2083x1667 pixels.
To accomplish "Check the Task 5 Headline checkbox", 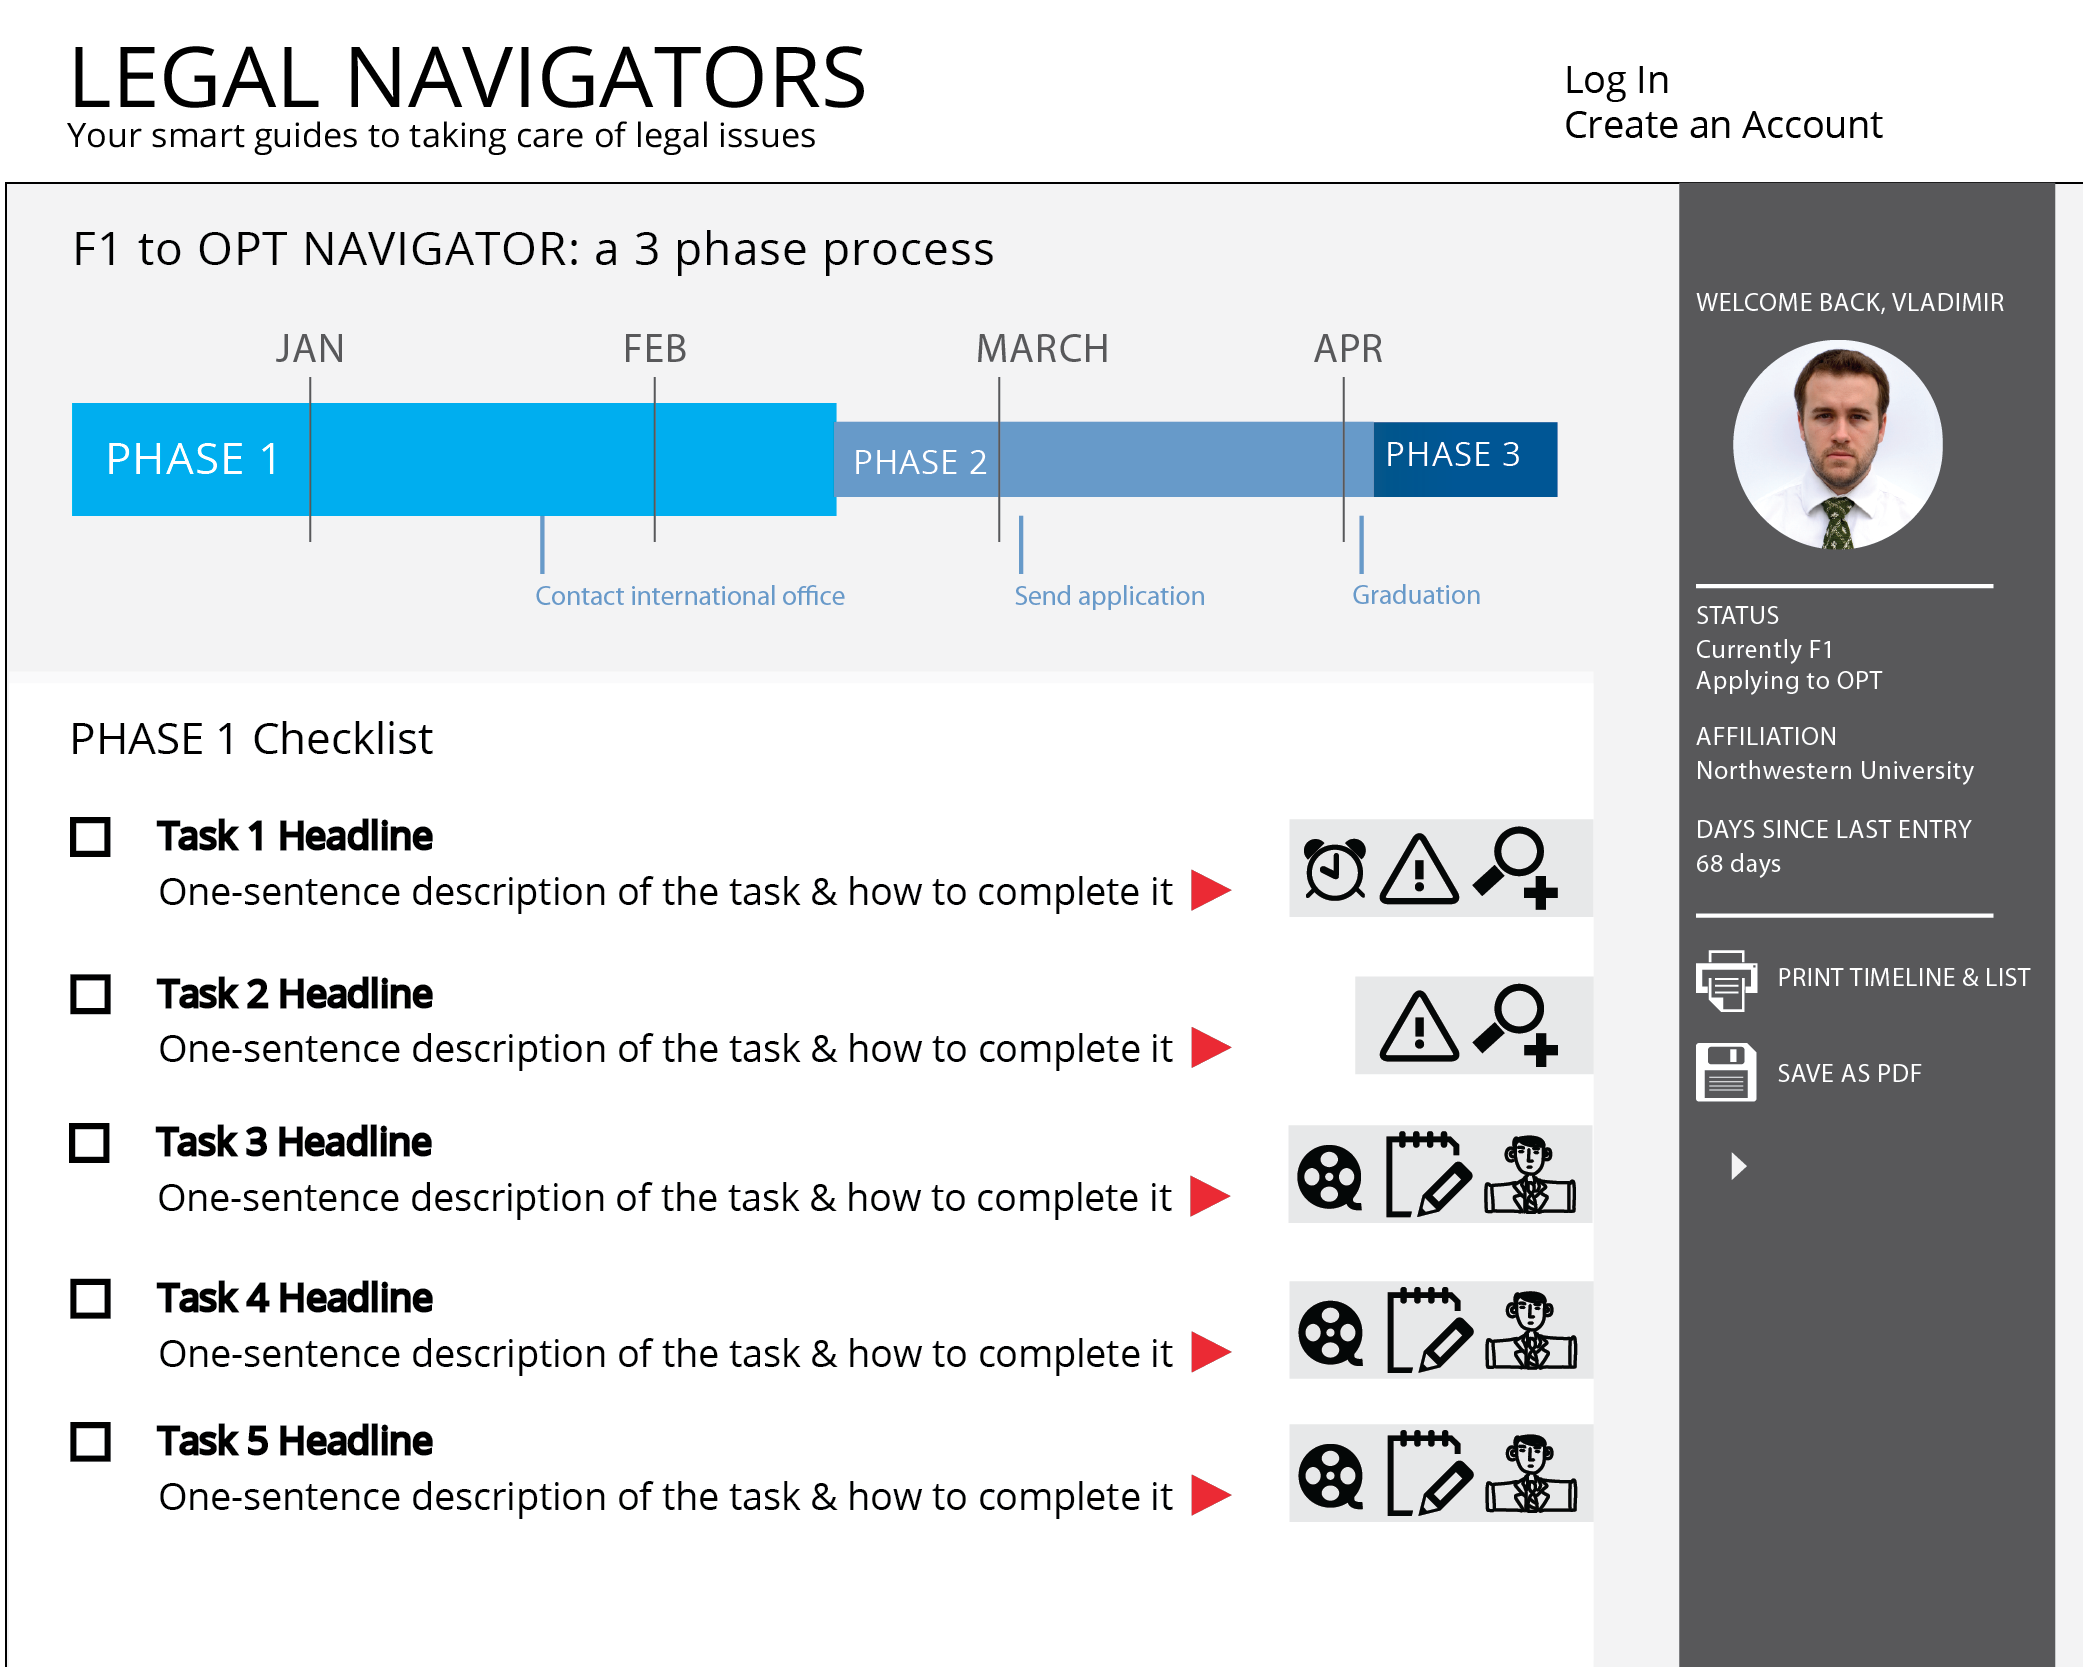I will 90,1441.
